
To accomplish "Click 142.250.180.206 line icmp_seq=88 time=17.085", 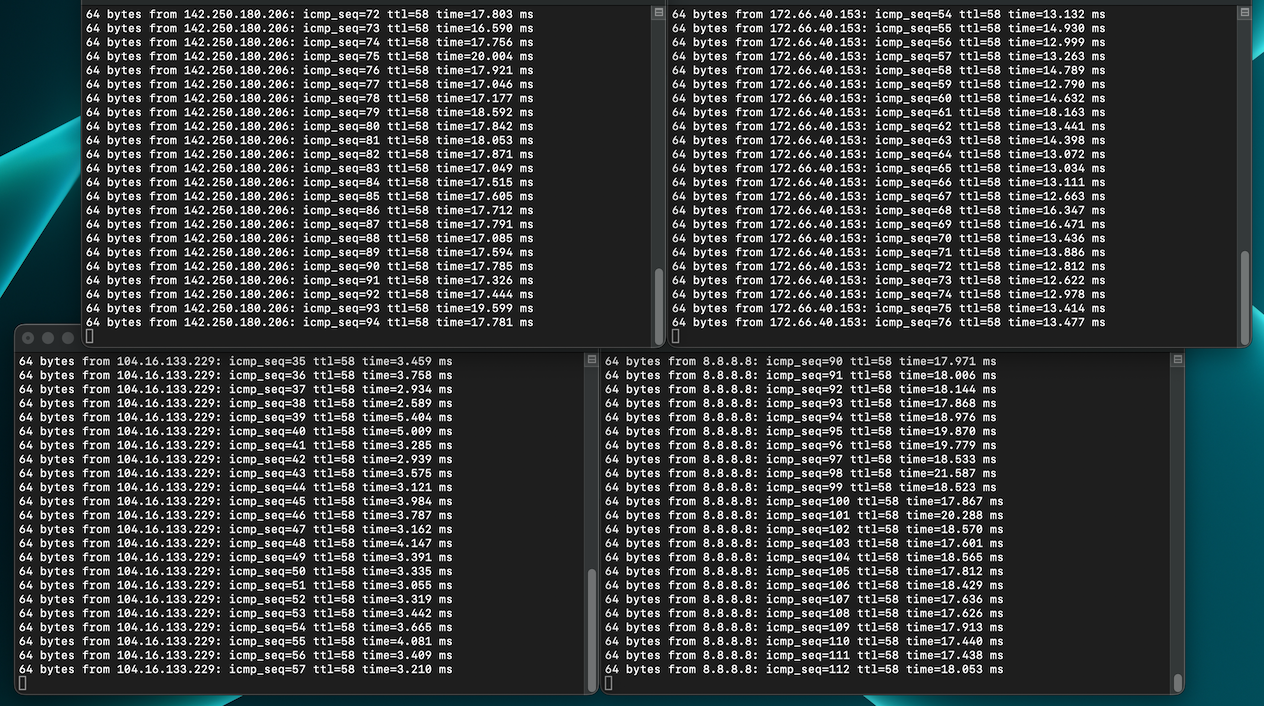I will (310, 238).
